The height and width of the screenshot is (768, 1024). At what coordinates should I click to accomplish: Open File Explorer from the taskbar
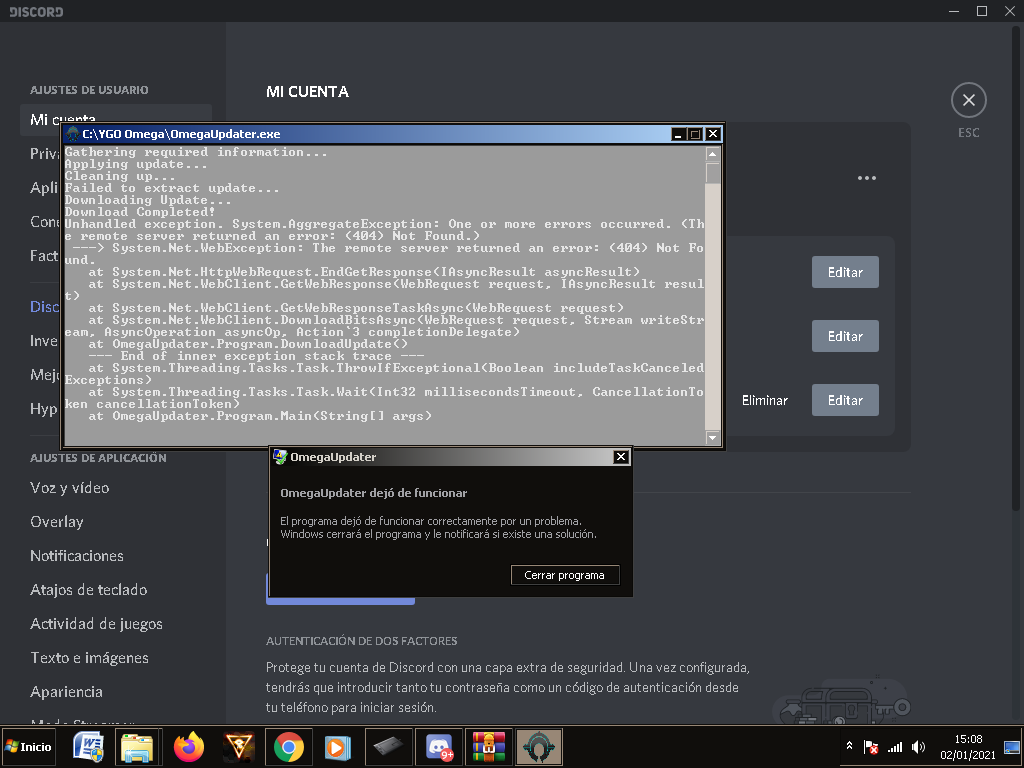tap(138, 746)
